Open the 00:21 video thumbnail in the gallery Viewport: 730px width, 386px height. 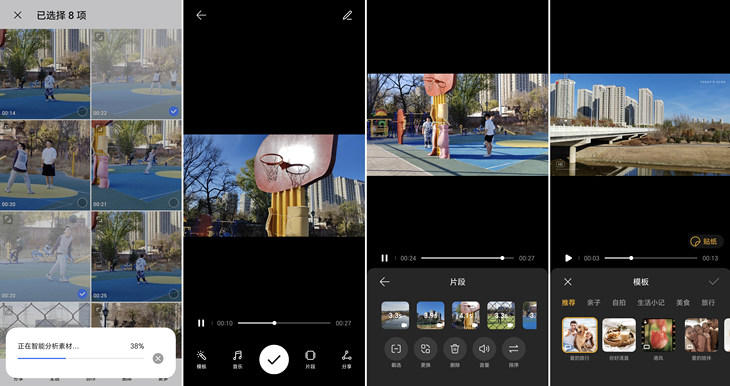pos(136,165)
